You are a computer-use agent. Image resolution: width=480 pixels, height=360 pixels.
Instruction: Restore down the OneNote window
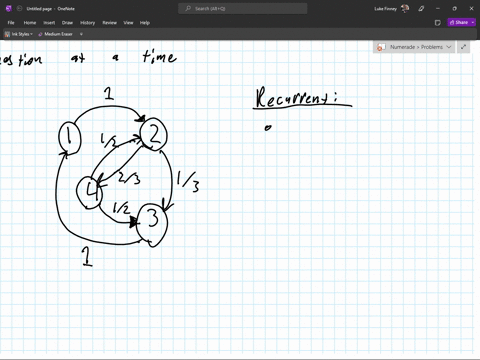click(455, 9)
